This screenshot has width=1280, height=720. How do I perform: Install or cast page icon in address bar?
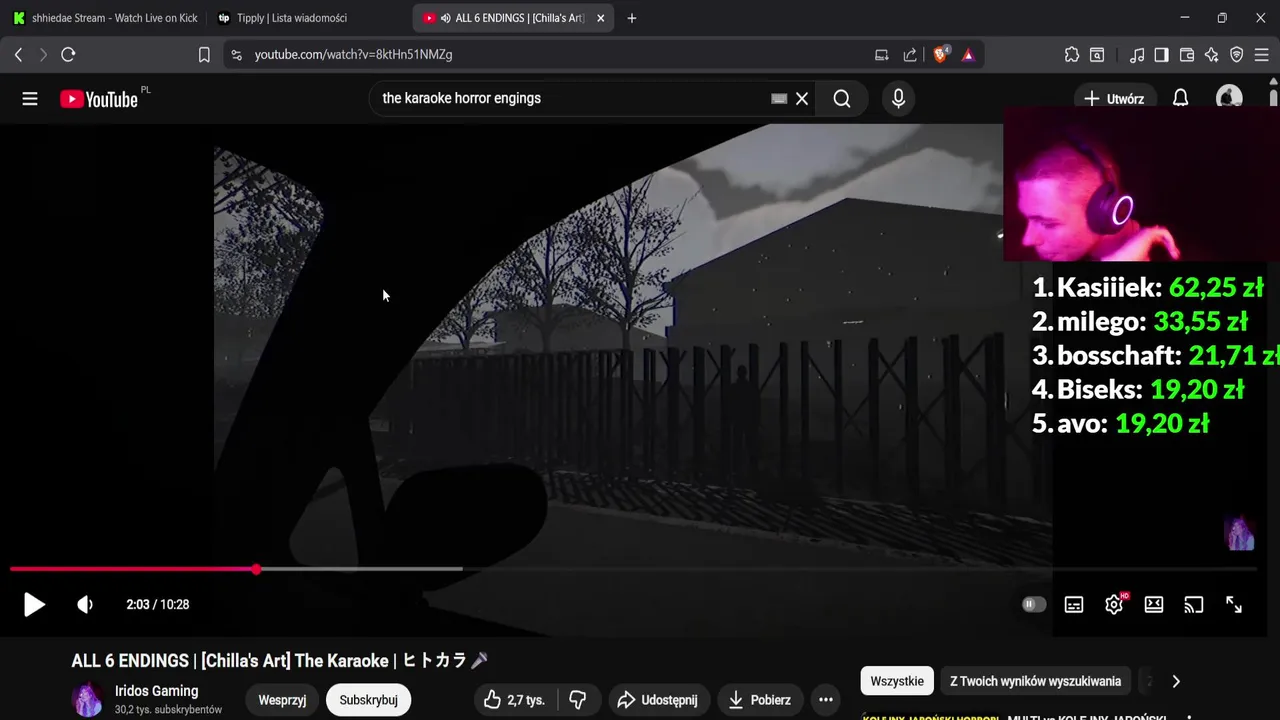tap(881, 55)
